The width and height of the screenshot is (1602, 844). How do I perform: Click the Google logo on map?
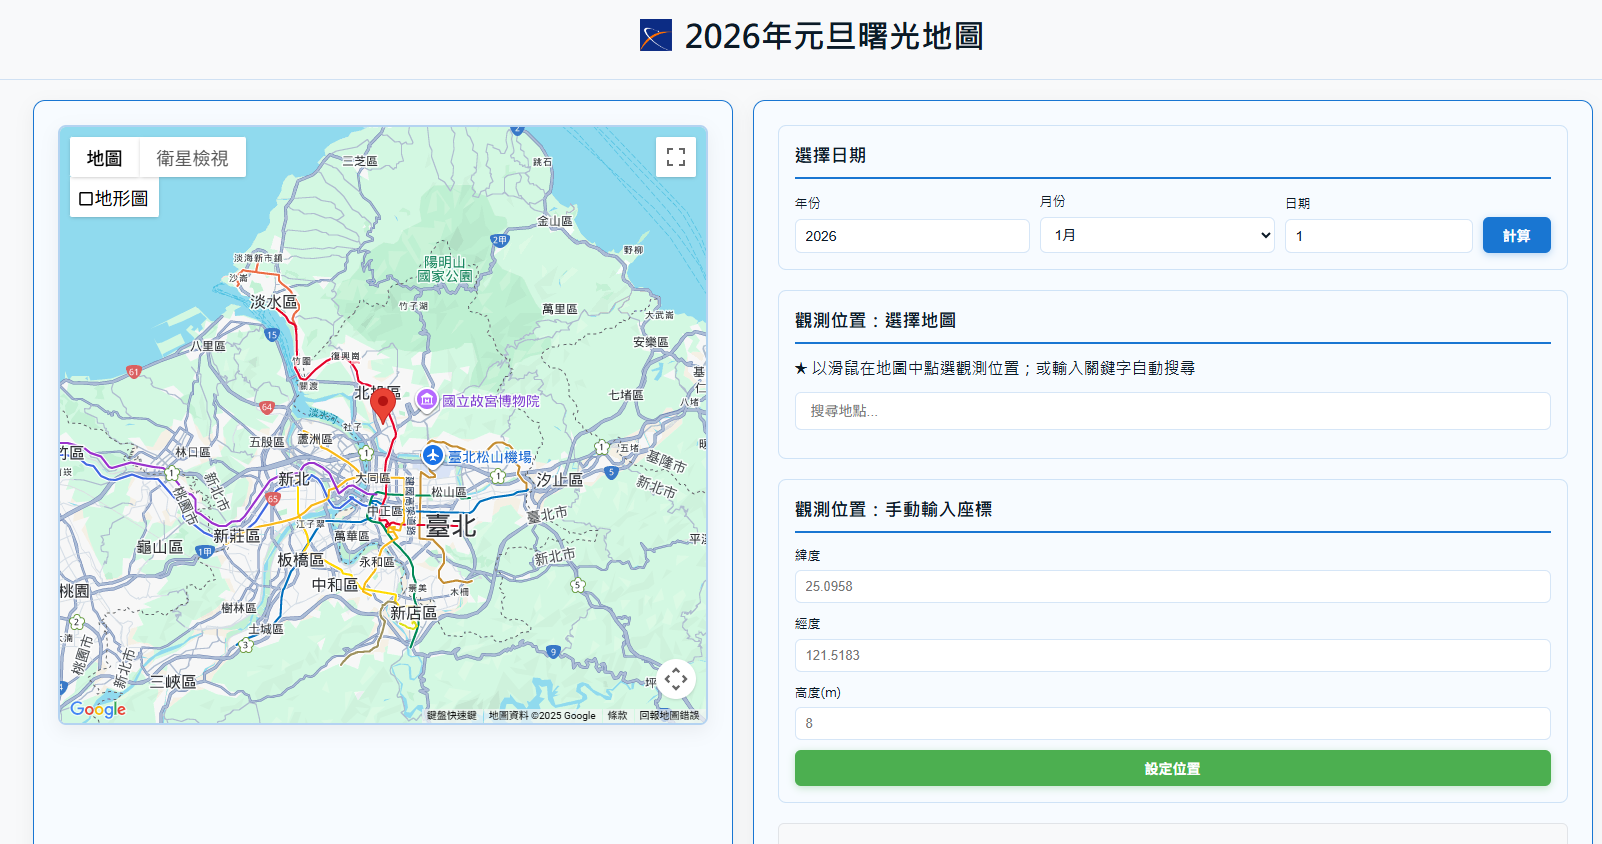click(x=98, y=709)
